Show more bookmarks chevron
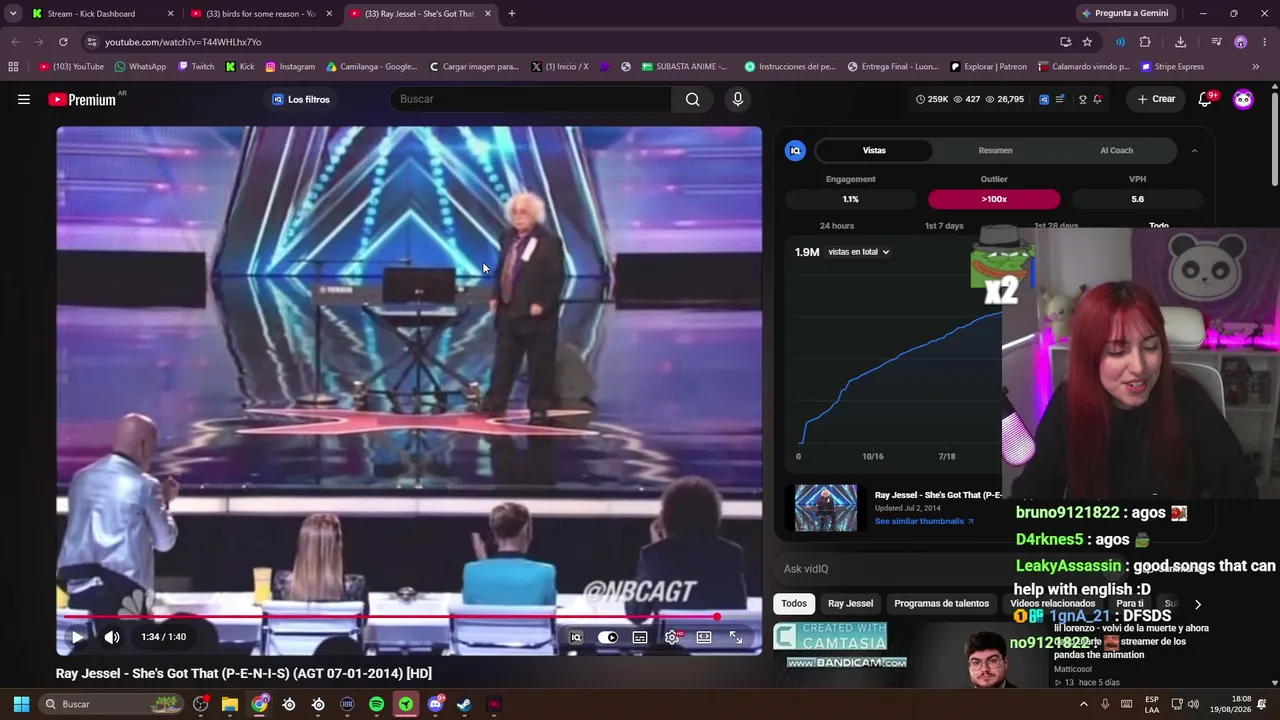The width and height of the screenshot is (1280, 720). pyautogui.click(x=1256, y=67)
